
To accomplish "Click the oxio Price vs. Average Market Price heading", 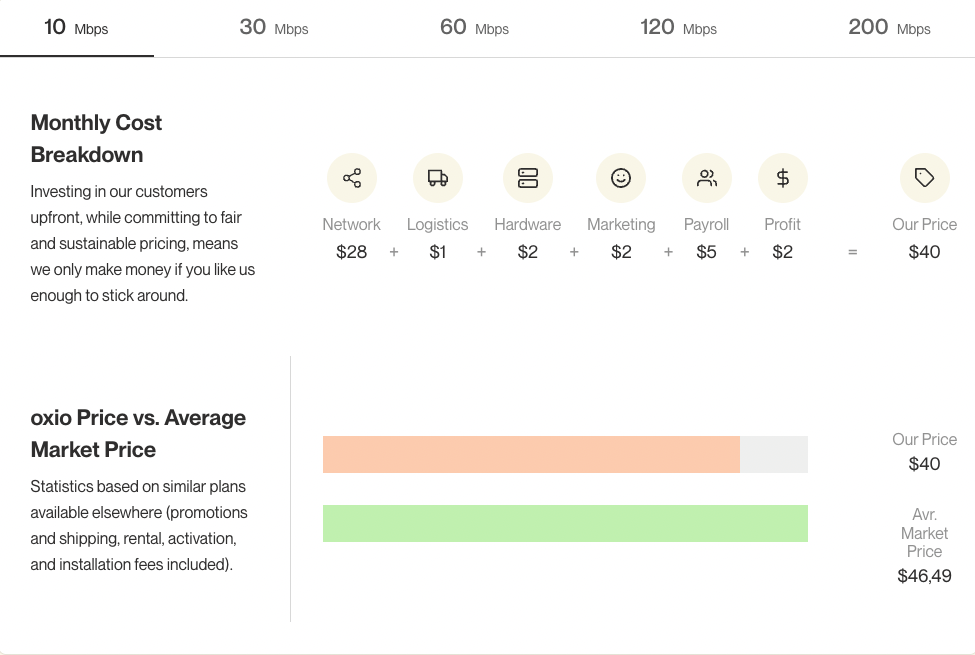I will [x=138, y=433].
